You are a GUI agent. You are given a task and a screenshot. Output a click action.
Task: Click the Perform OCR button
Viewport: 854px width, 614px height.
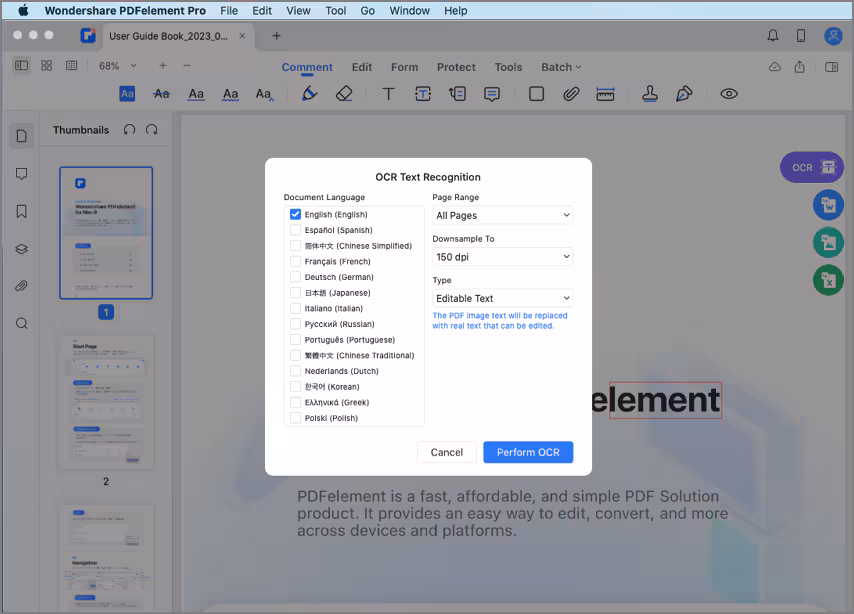click(528, 452)
